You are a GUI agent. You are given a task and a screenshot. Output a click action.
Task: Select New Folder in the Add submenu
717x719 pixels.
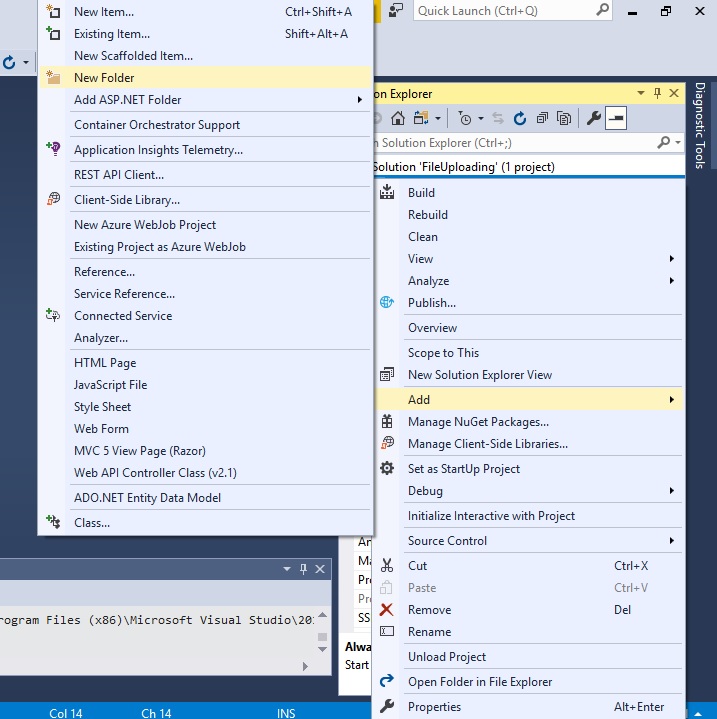(x=205, y=78)
